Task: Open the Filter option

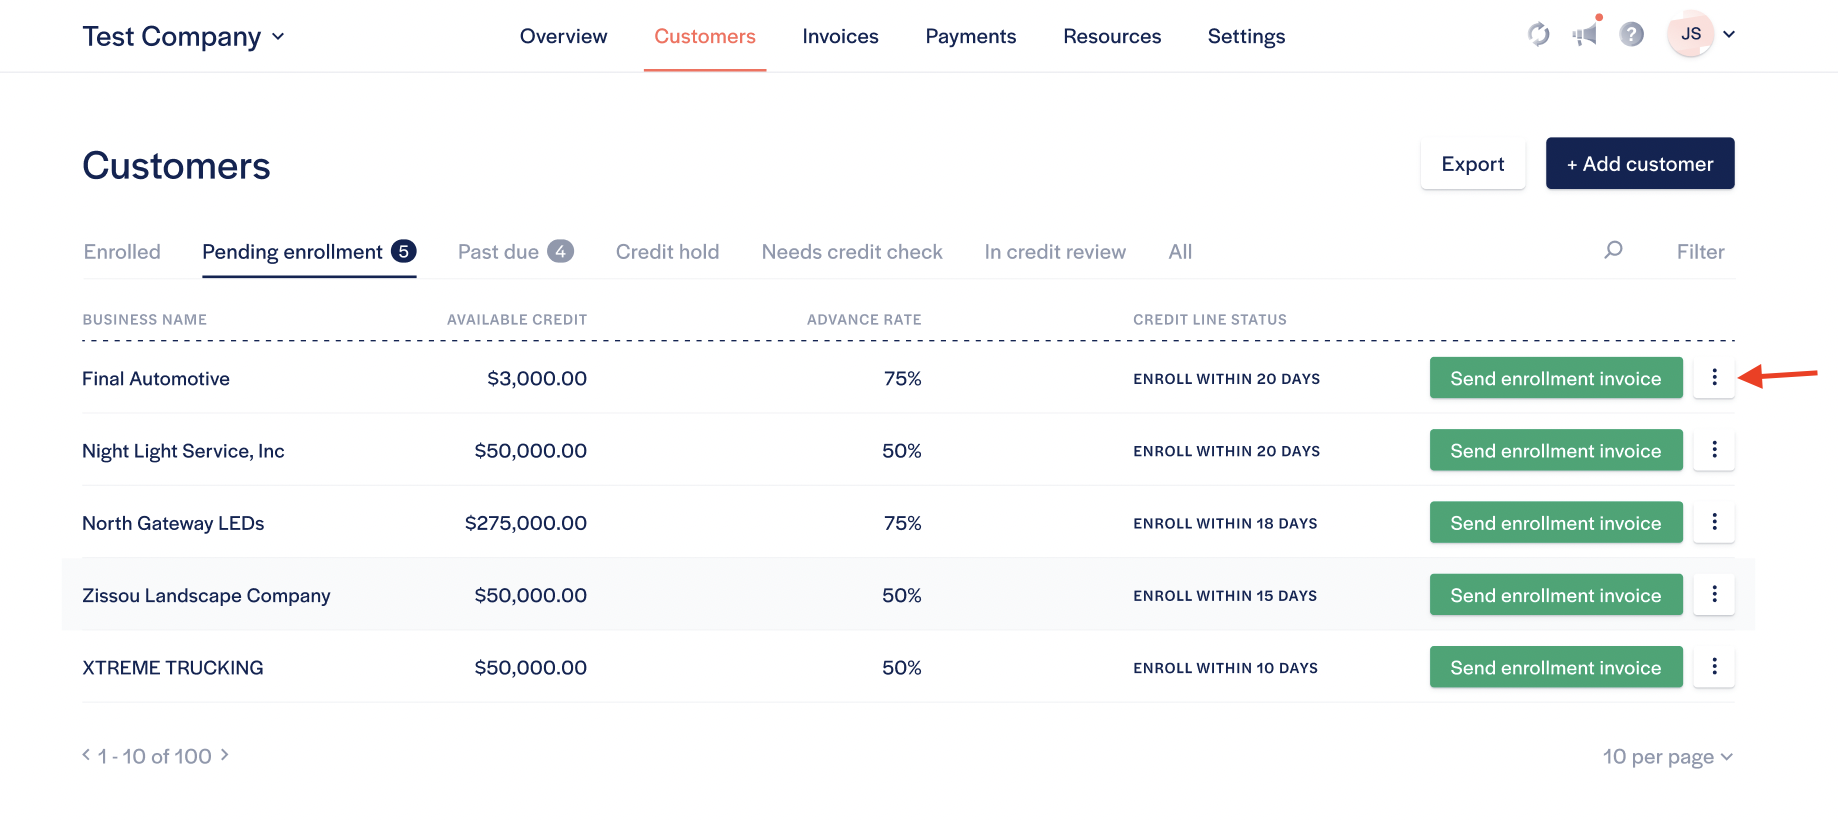Action: 1700,252
